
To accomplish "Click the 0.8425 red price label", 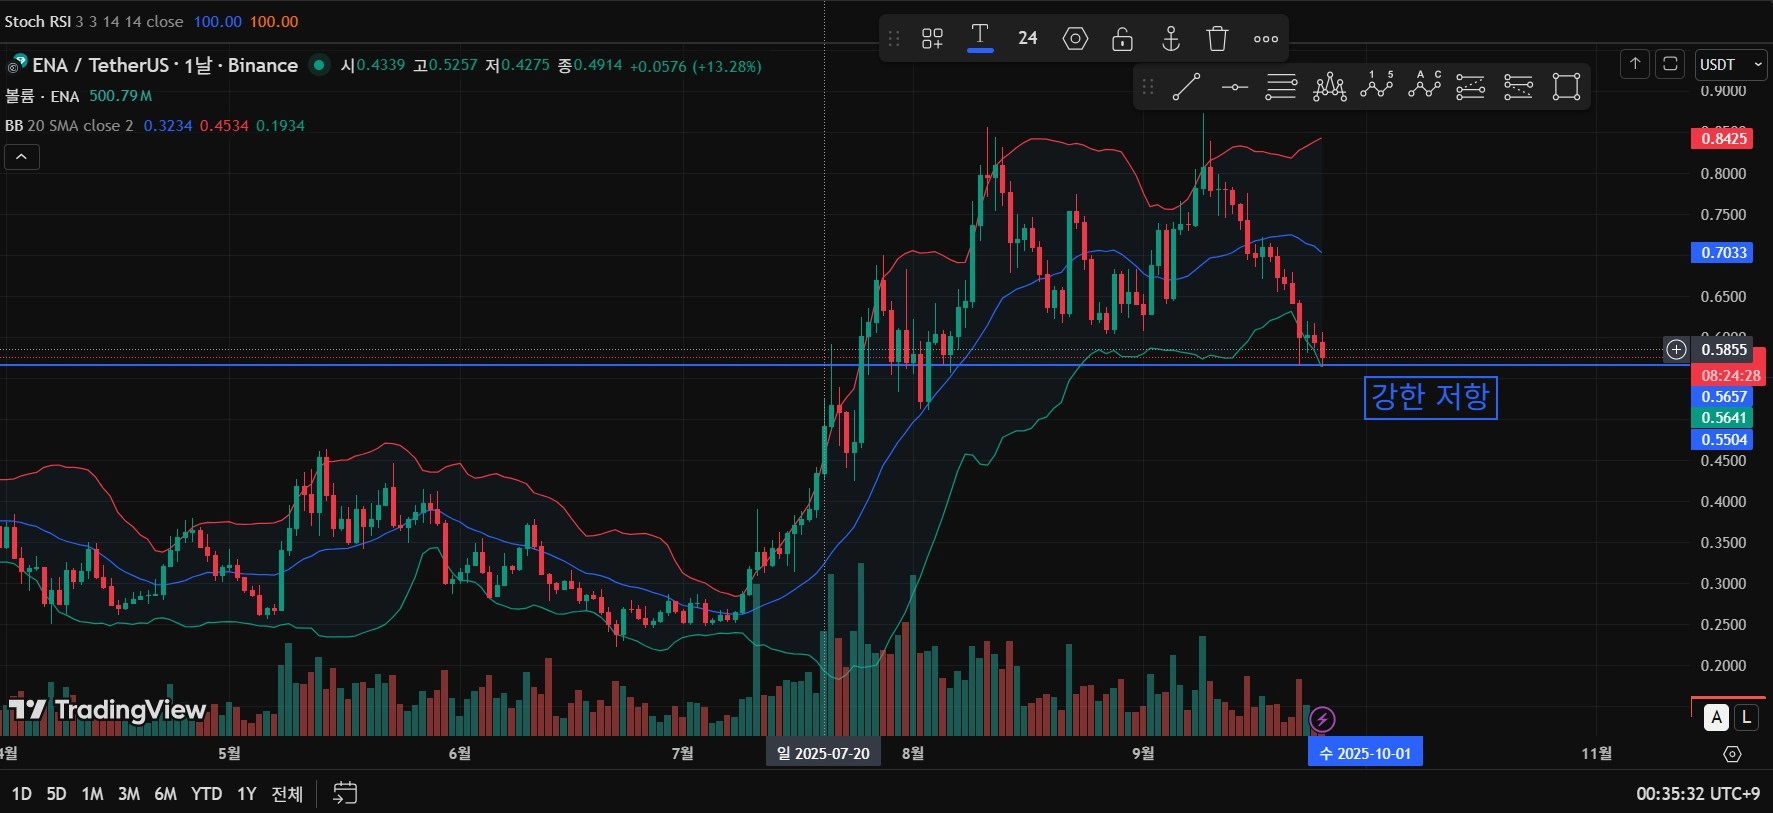I will [1723, 138].
